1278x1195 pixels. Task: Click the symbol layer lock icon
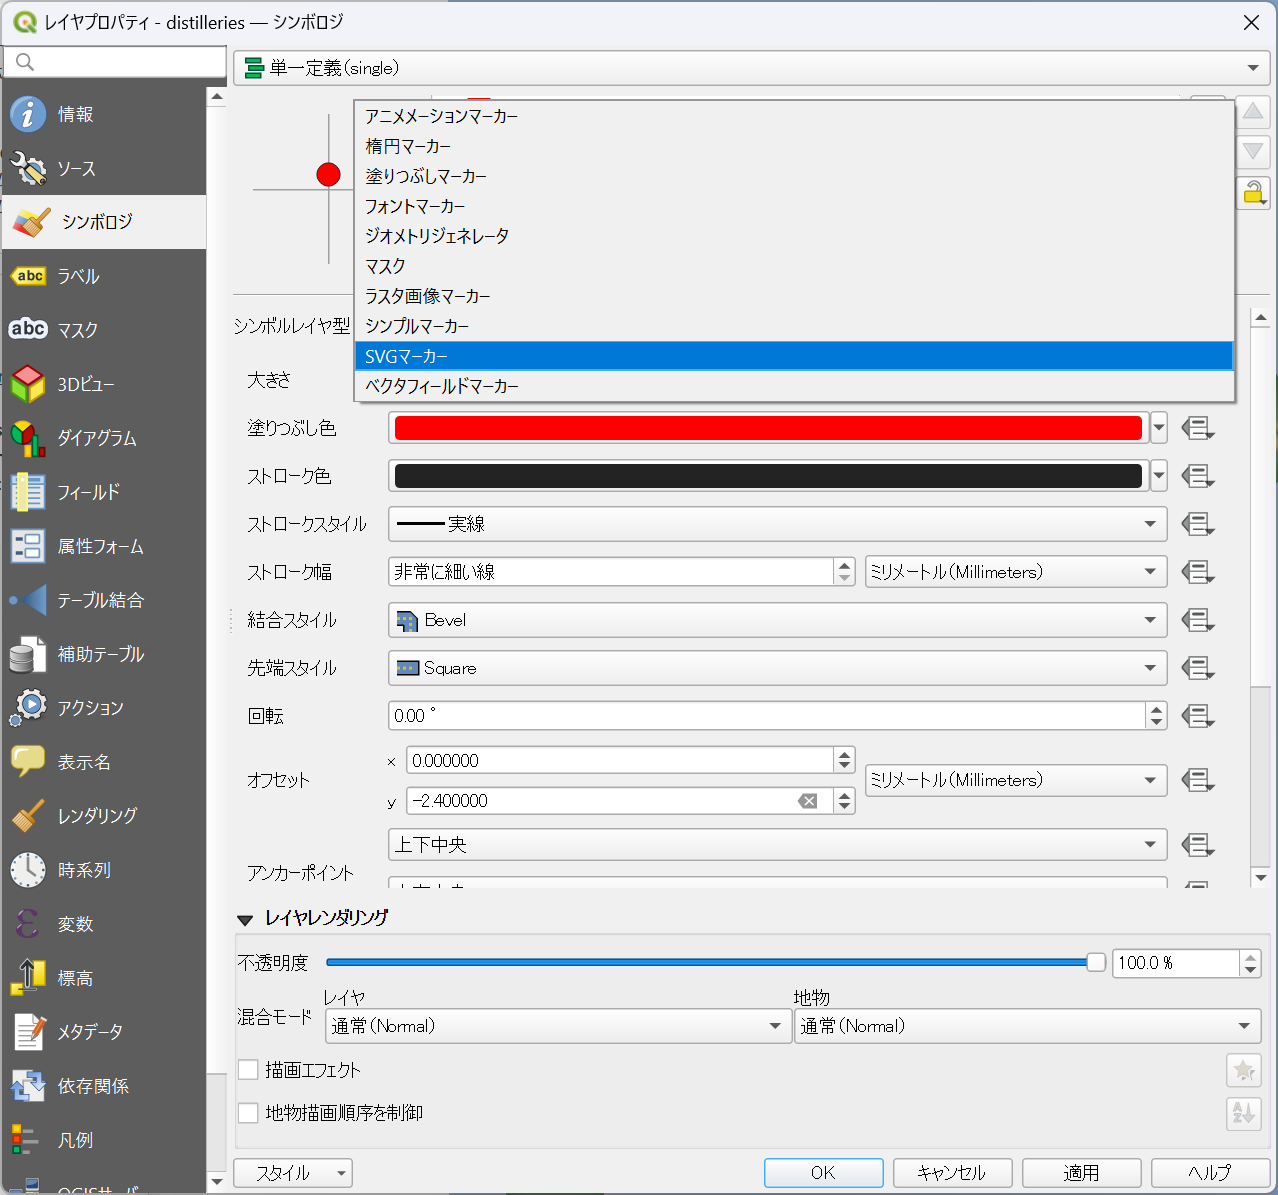pos(1253,192)
